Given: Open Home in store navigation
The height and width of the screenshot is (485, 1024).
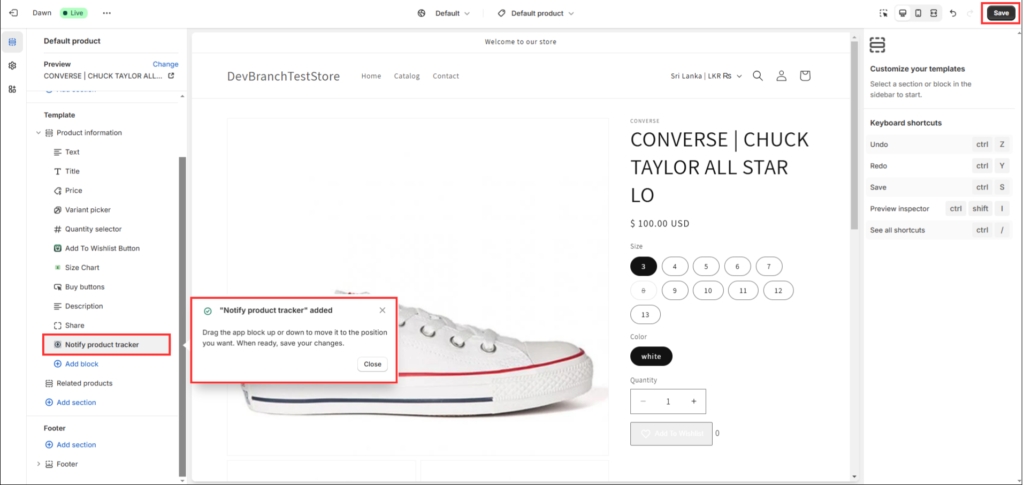Looking at the screenshot, I should click(371, 76).
